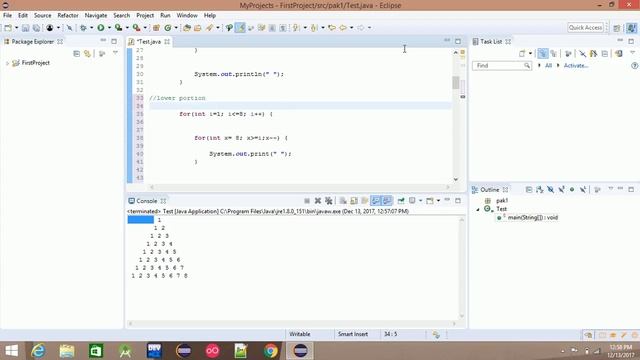Toggle Link with Editor in Package Explorer

click(87, 53)
